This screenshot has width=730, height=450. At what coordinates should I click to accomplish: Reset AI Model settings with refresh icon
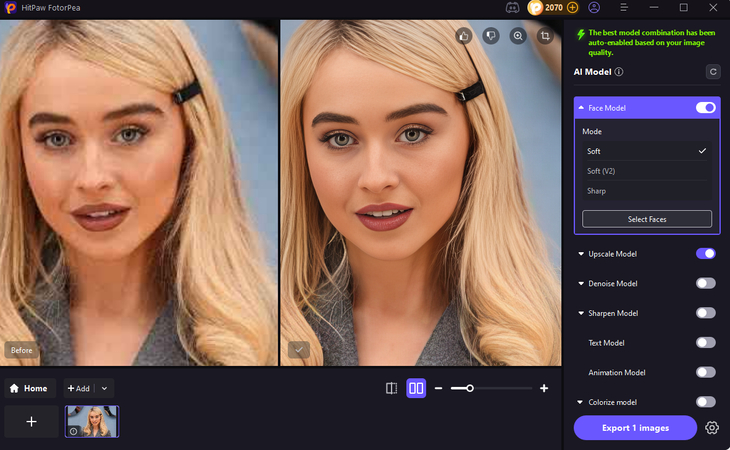click(x=712, y=72)
